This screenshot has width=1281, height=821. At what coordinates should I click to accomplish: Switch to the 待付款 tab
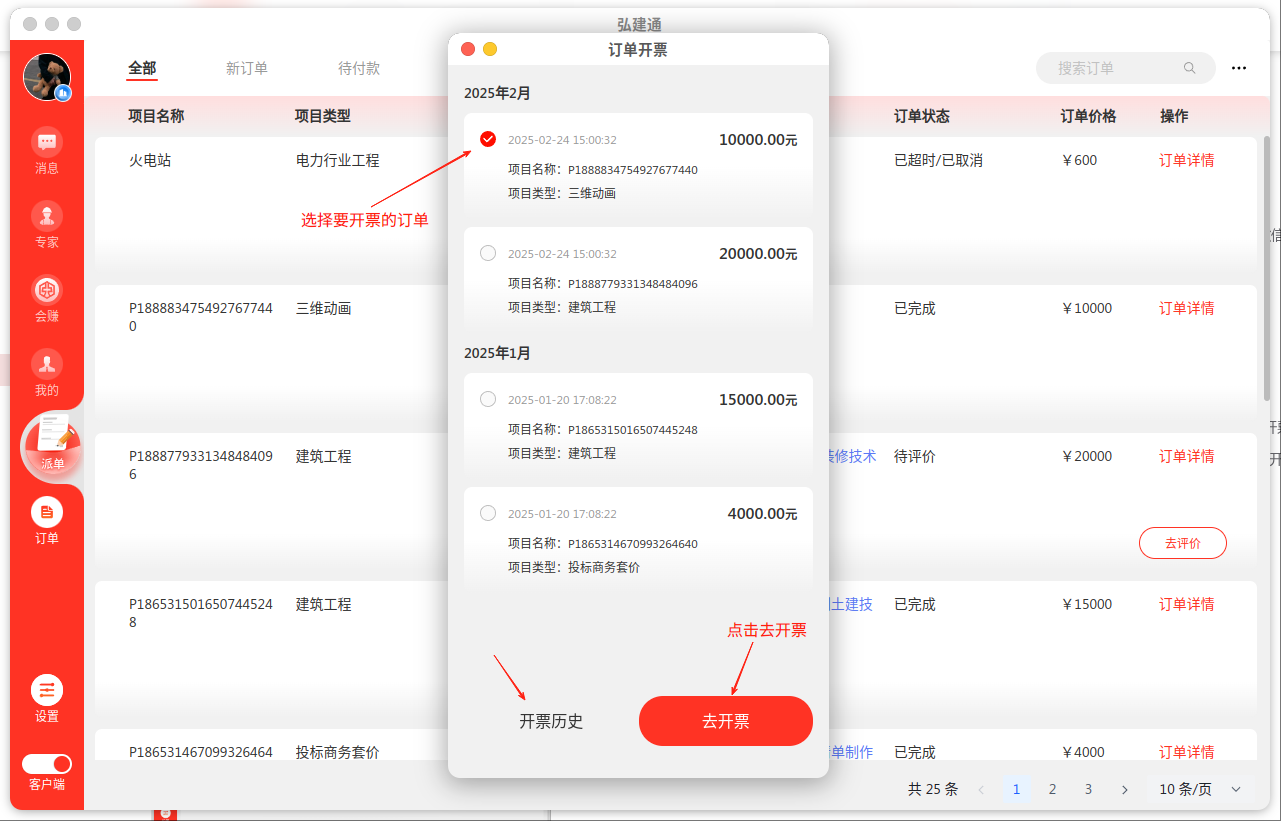point(359,68)
